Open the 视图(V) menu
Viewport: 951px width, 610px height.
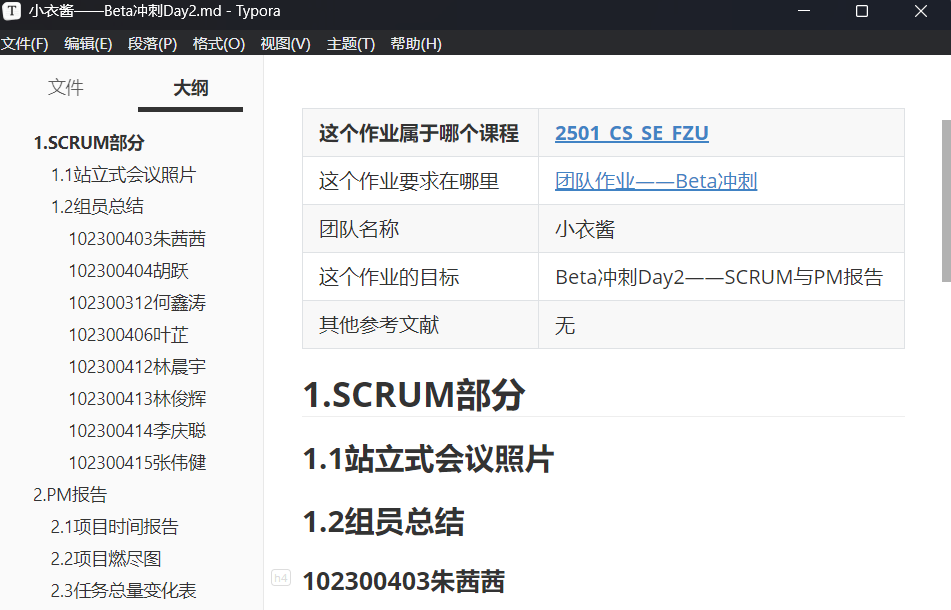pos(285,44)
